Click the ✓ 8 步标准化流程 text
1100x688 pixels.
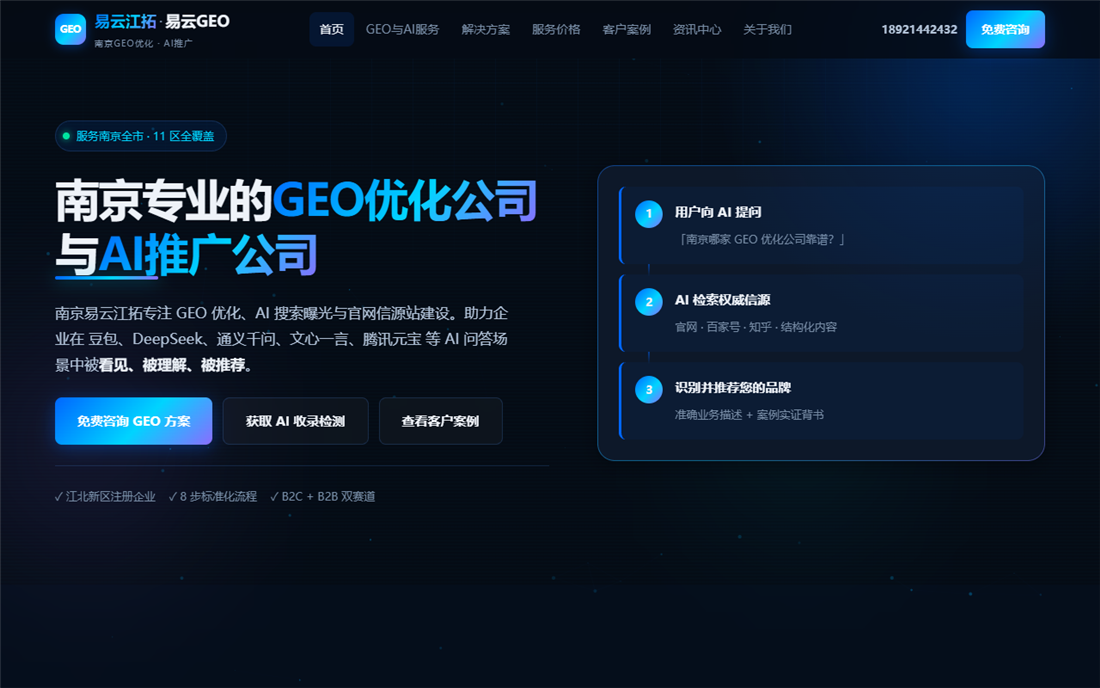pos(213,497)
